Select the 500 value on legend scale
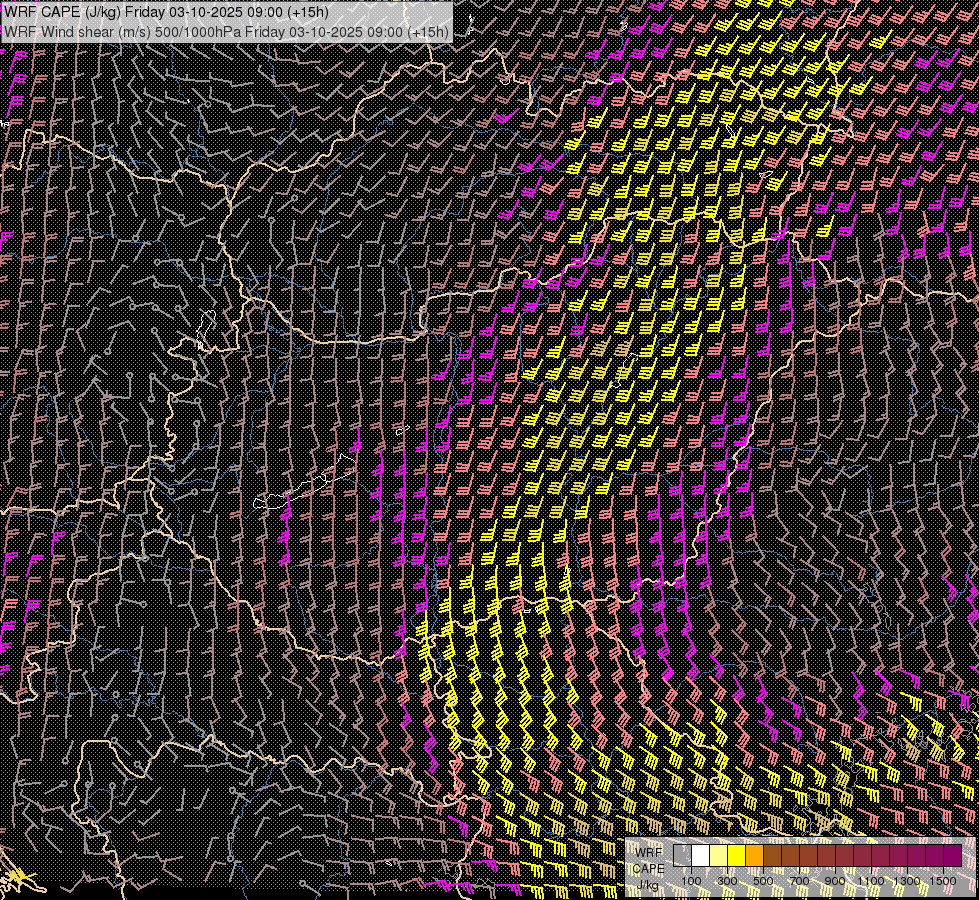Image resolution: width=979 pixels, height=900 pixels. pos(763,880)
